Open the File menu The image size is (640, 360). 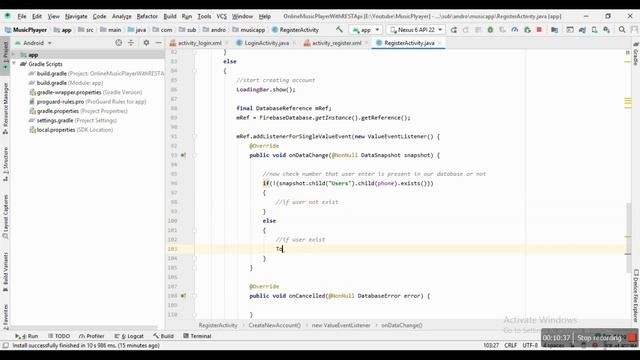click(22, 16)
